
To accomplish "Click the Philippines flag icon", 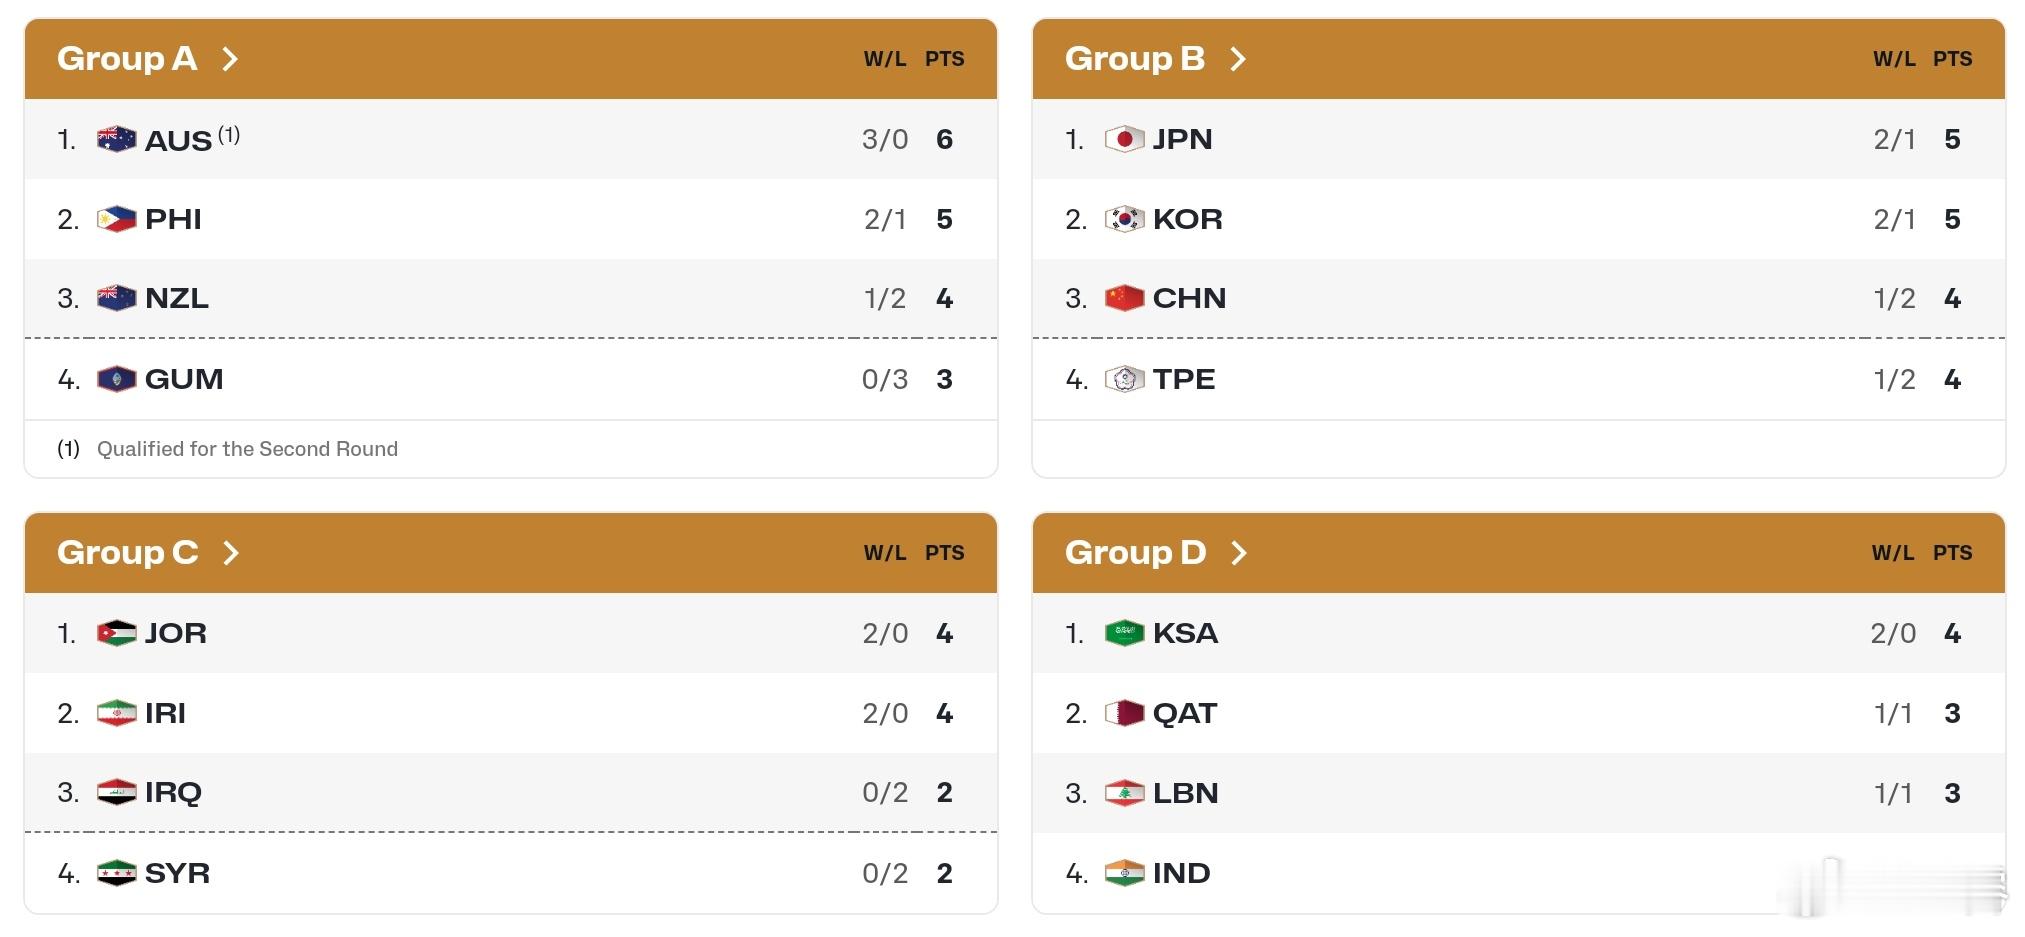I will pos(116,219).
